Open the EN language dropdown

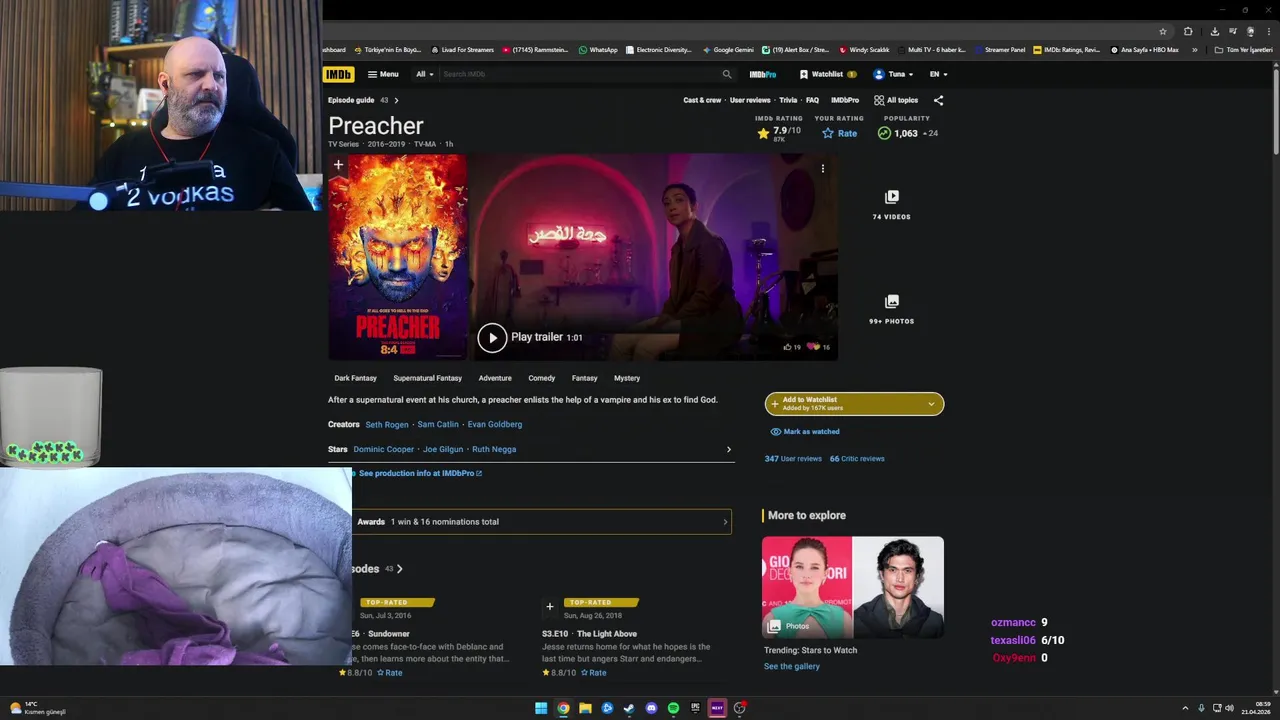tap(938, 74)
